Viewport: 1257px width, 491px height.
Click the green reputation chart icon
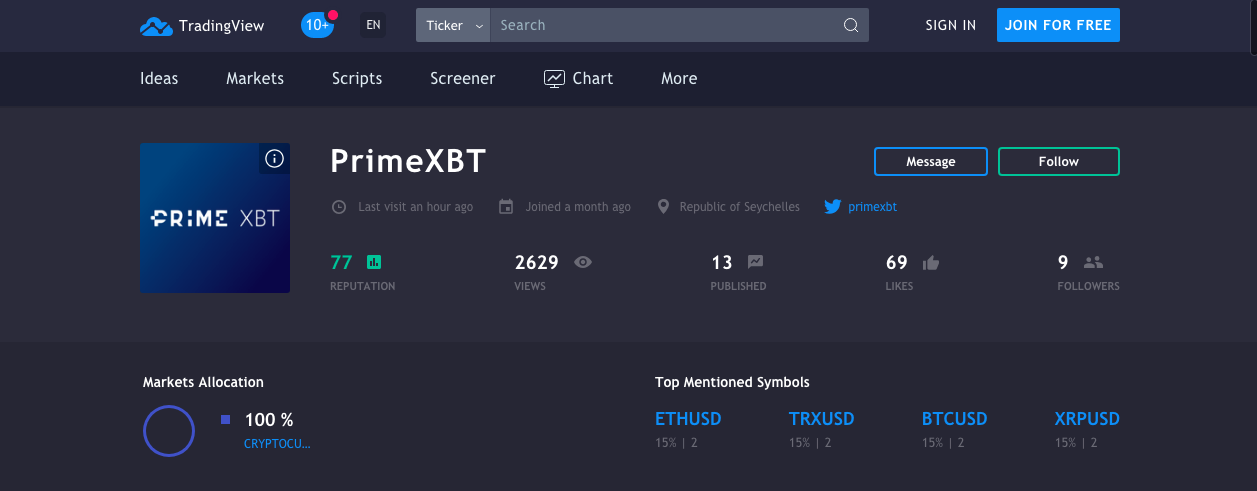point(374,262)
